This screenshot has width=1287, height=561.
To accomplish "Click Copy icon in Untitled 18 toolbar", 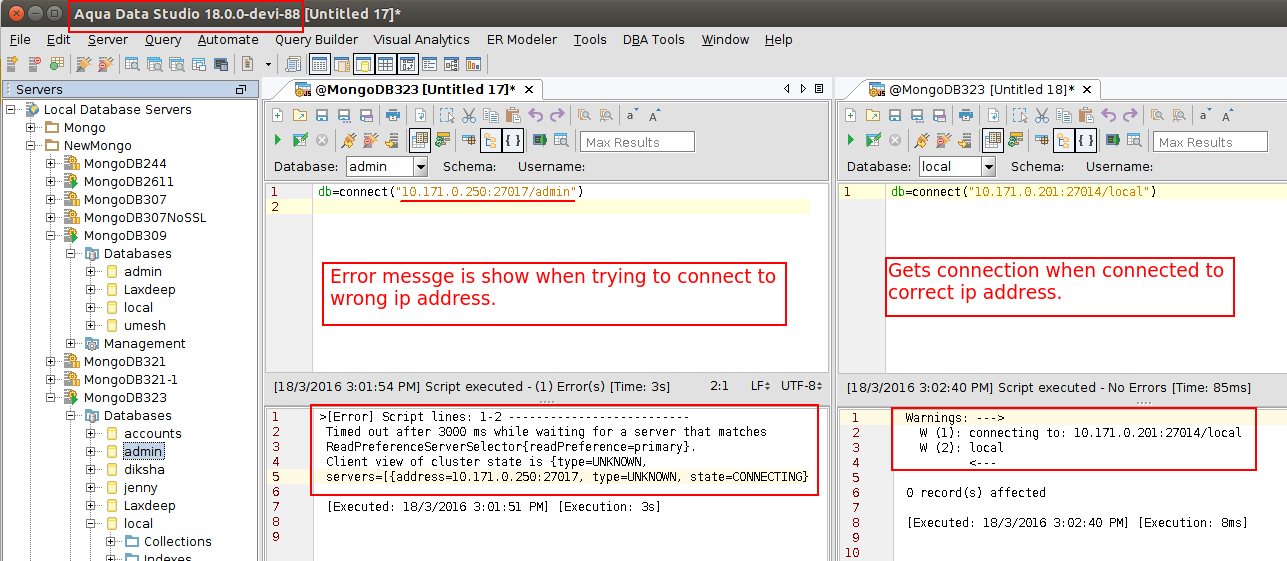I will tap(1064, 115).
